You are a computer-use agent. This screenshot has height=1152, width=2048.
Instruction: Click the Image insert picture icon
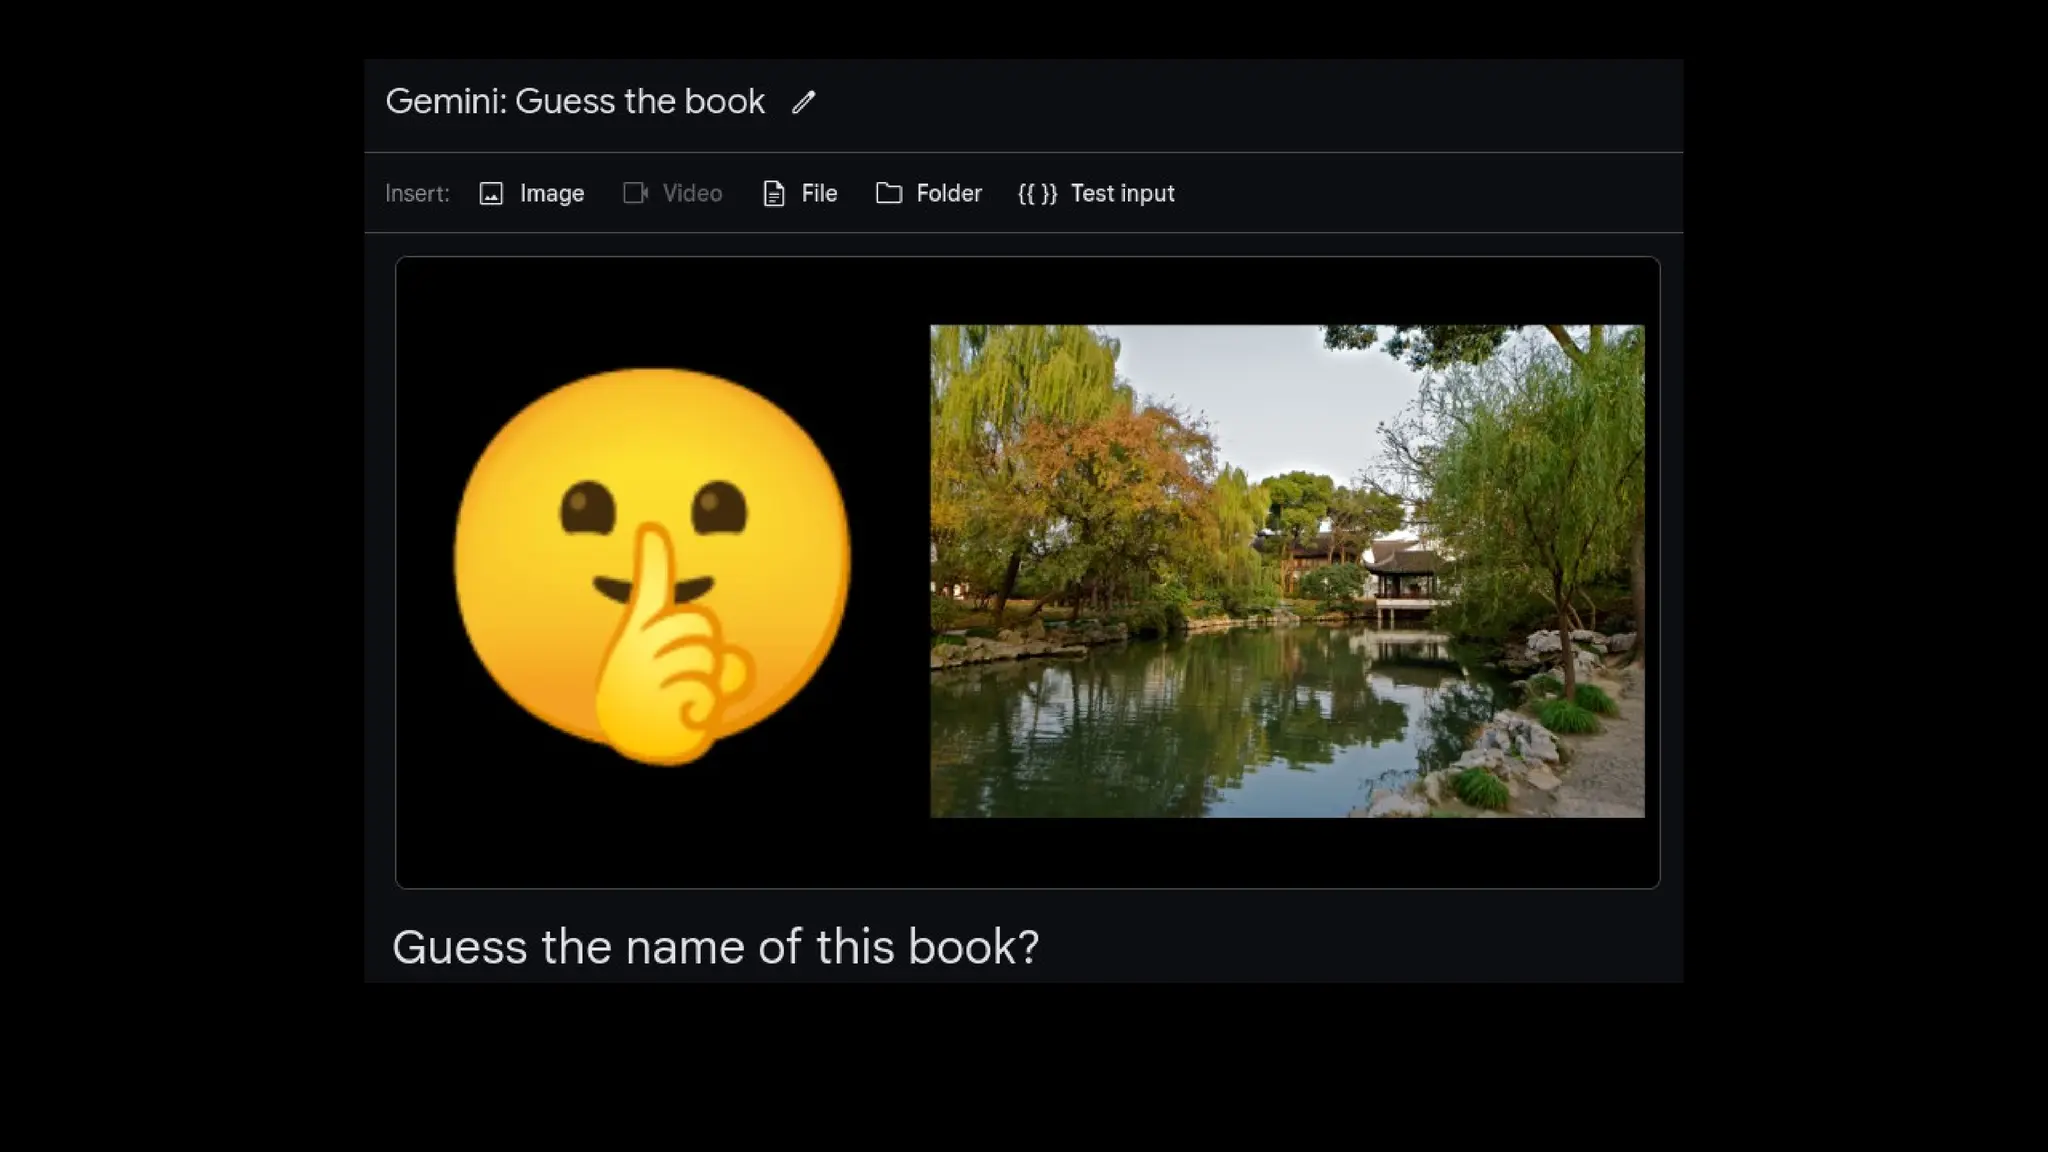tap(491, 193)
